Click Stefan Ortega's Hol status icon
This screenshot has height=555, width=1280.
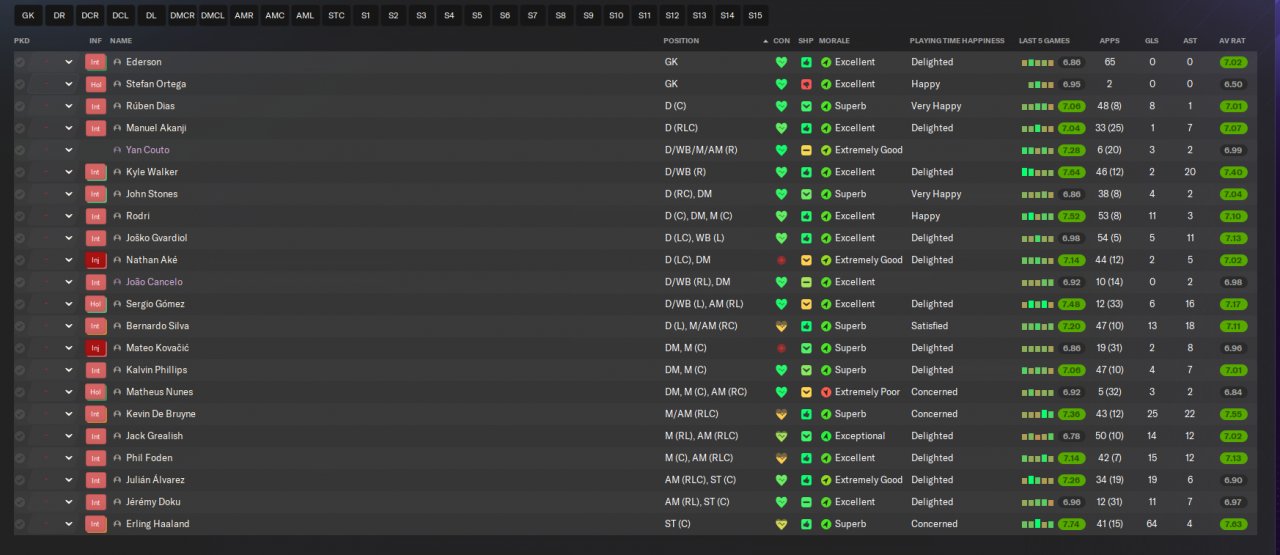pos(96,84)
